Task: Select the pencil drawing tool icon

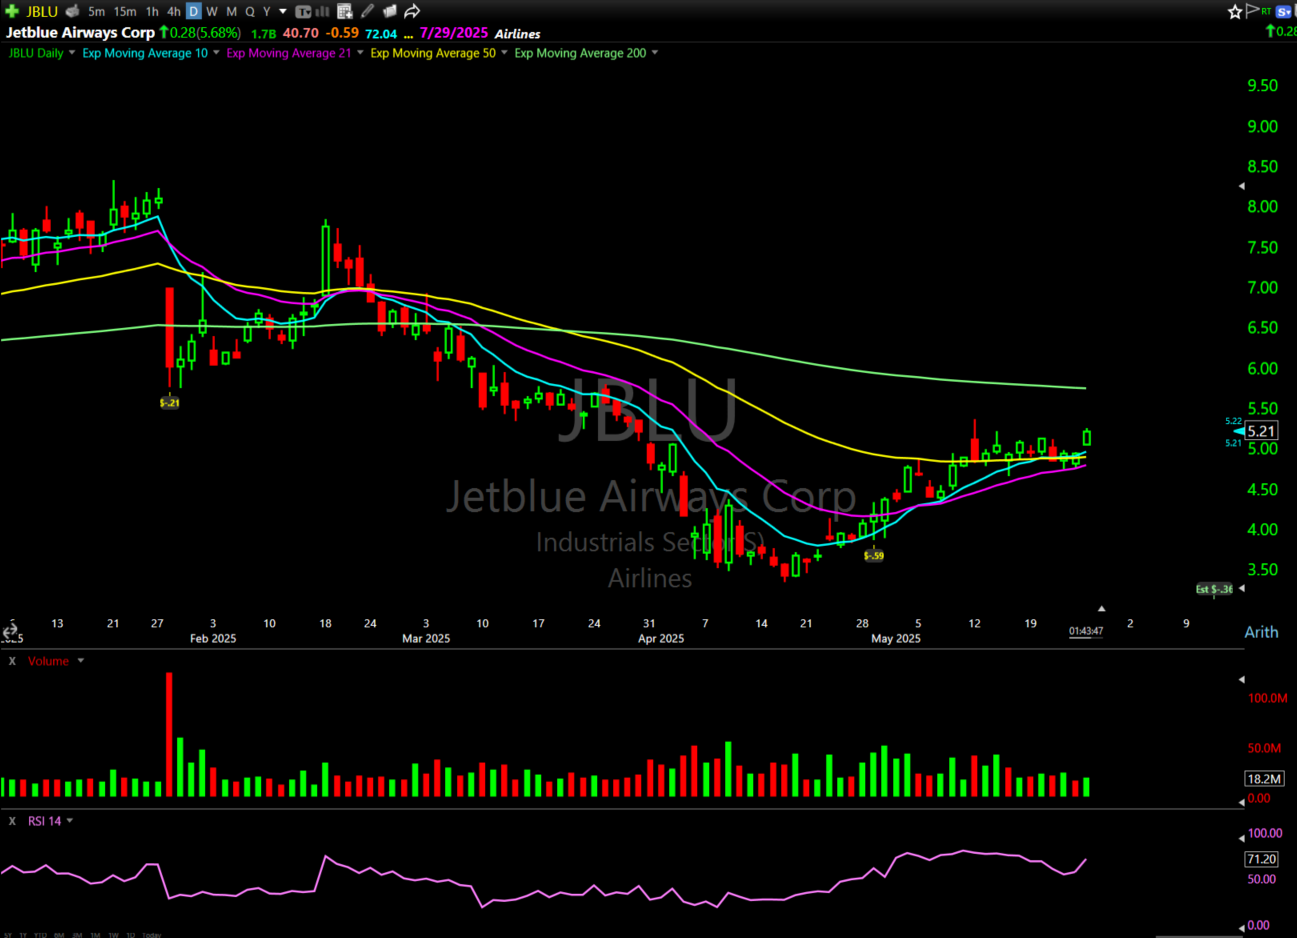Action: point(367,11)
